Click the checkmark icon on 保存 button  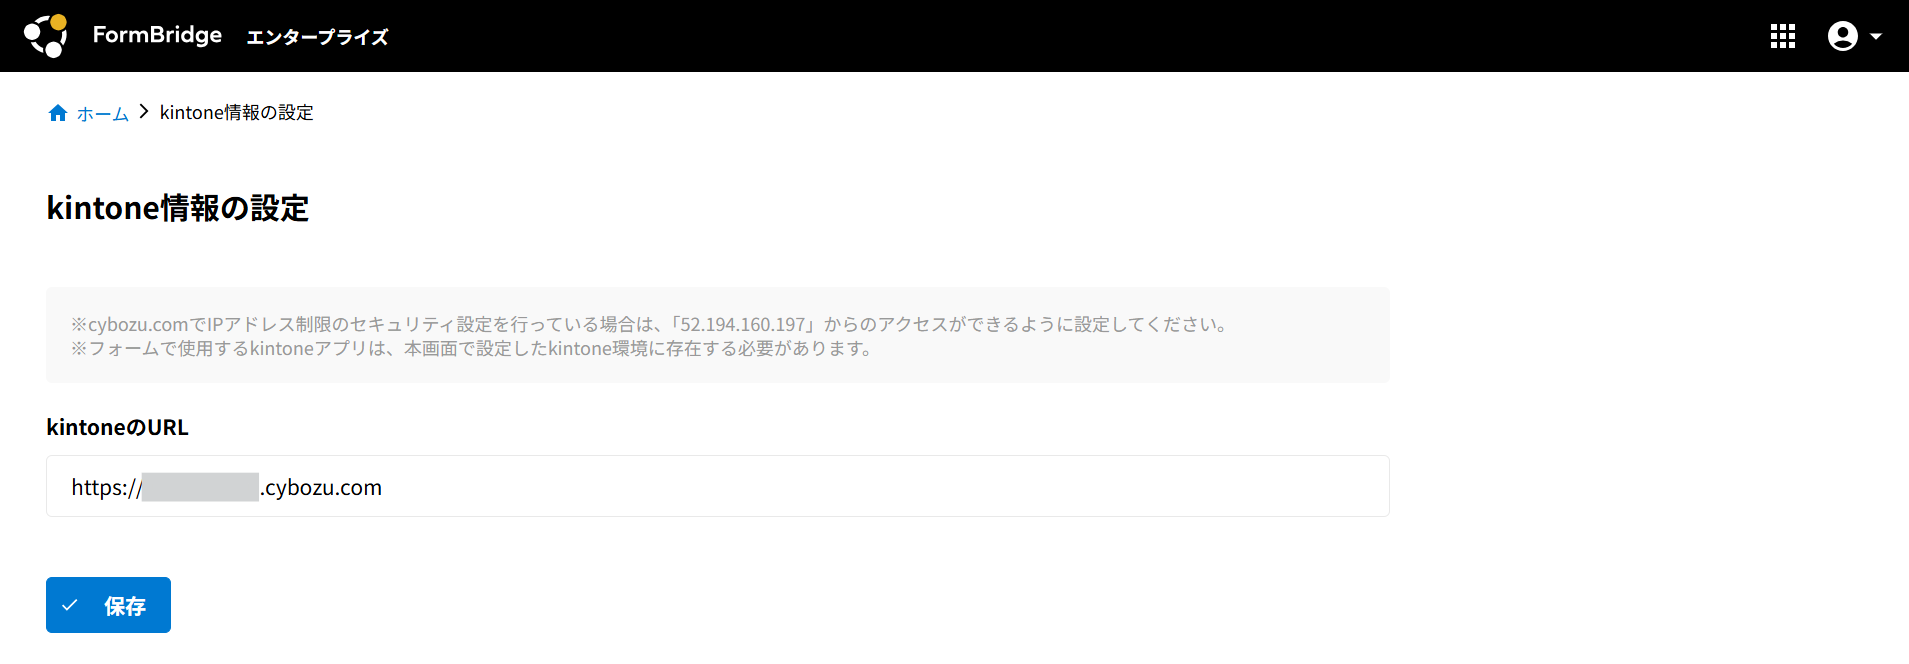coord(70,605)
